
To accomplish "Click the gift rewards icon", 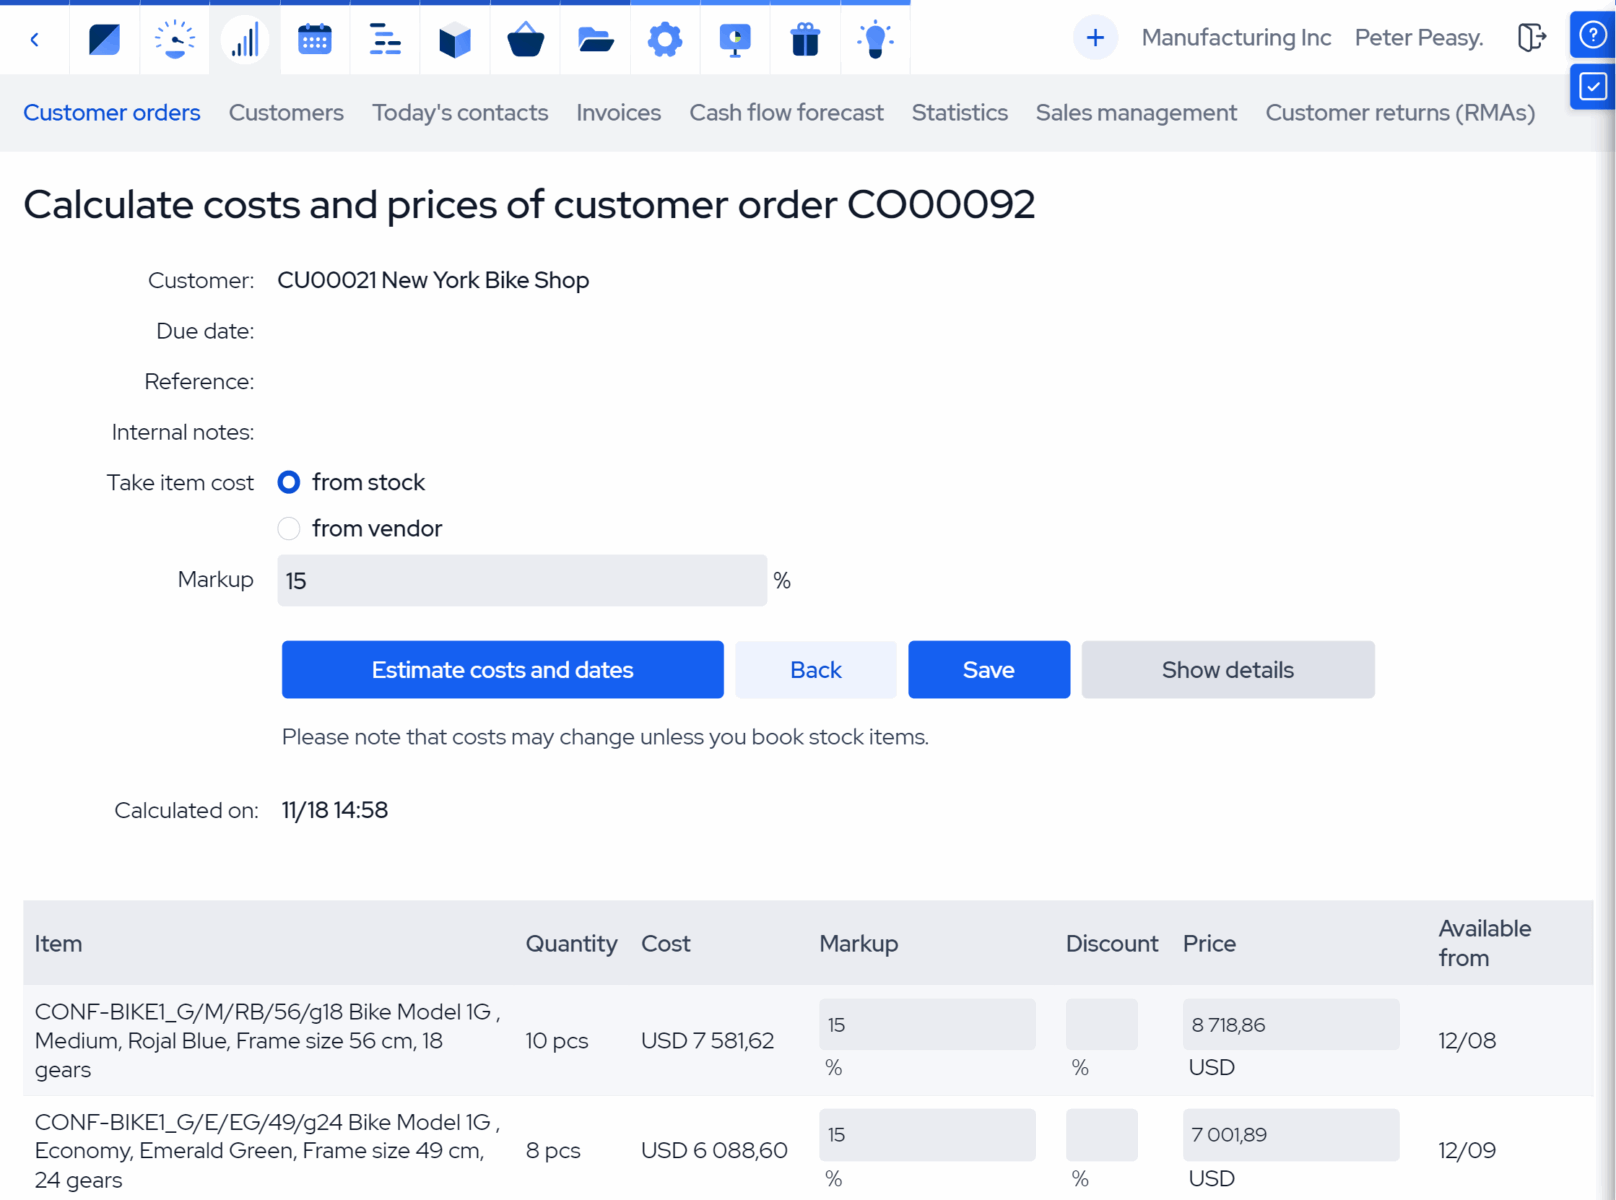I will (805, 38).
